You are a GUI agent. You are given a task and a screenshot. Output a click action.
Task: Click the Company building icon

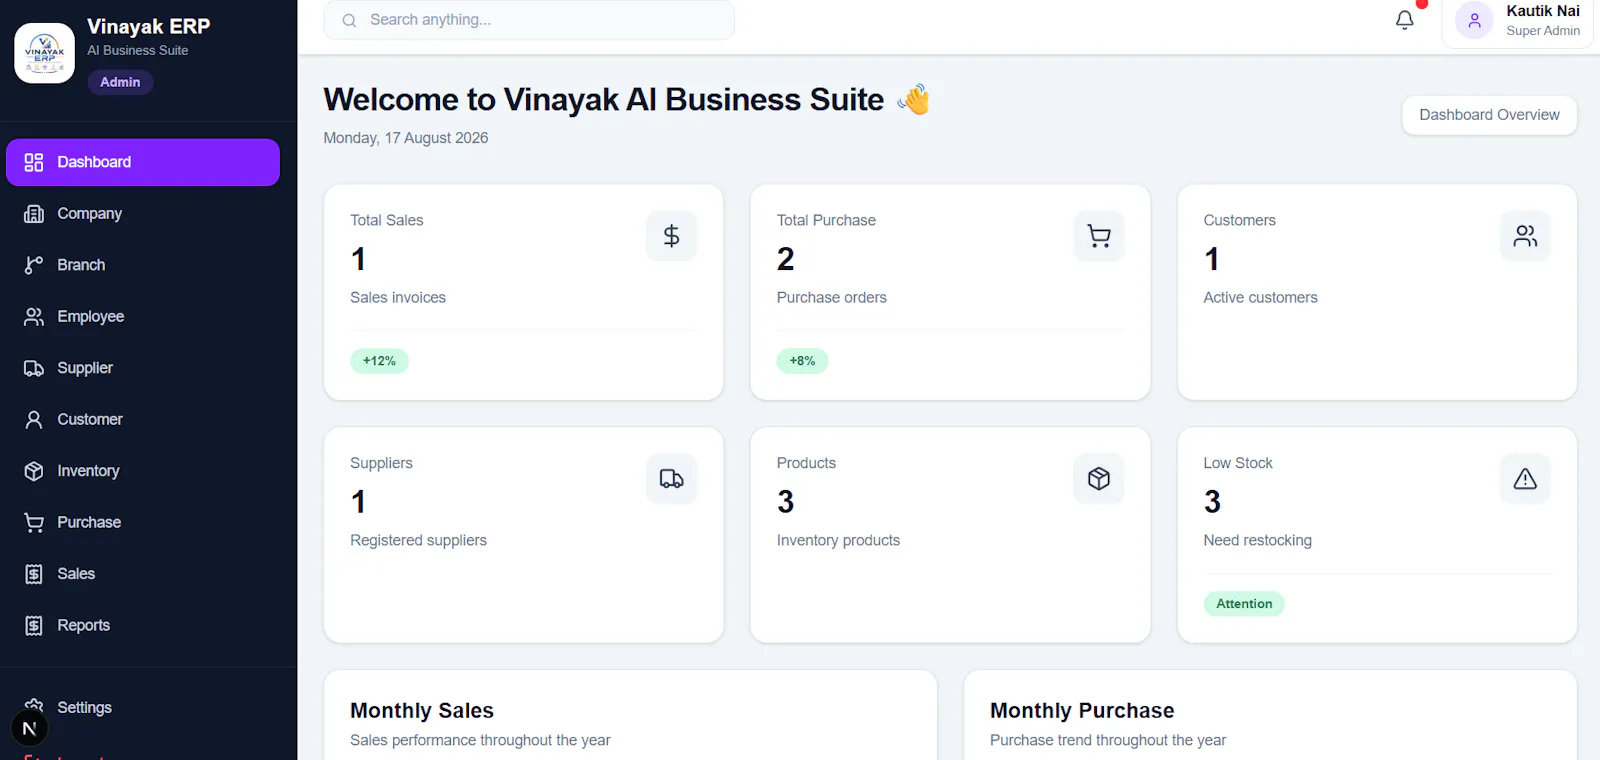[x=34, y=214]
